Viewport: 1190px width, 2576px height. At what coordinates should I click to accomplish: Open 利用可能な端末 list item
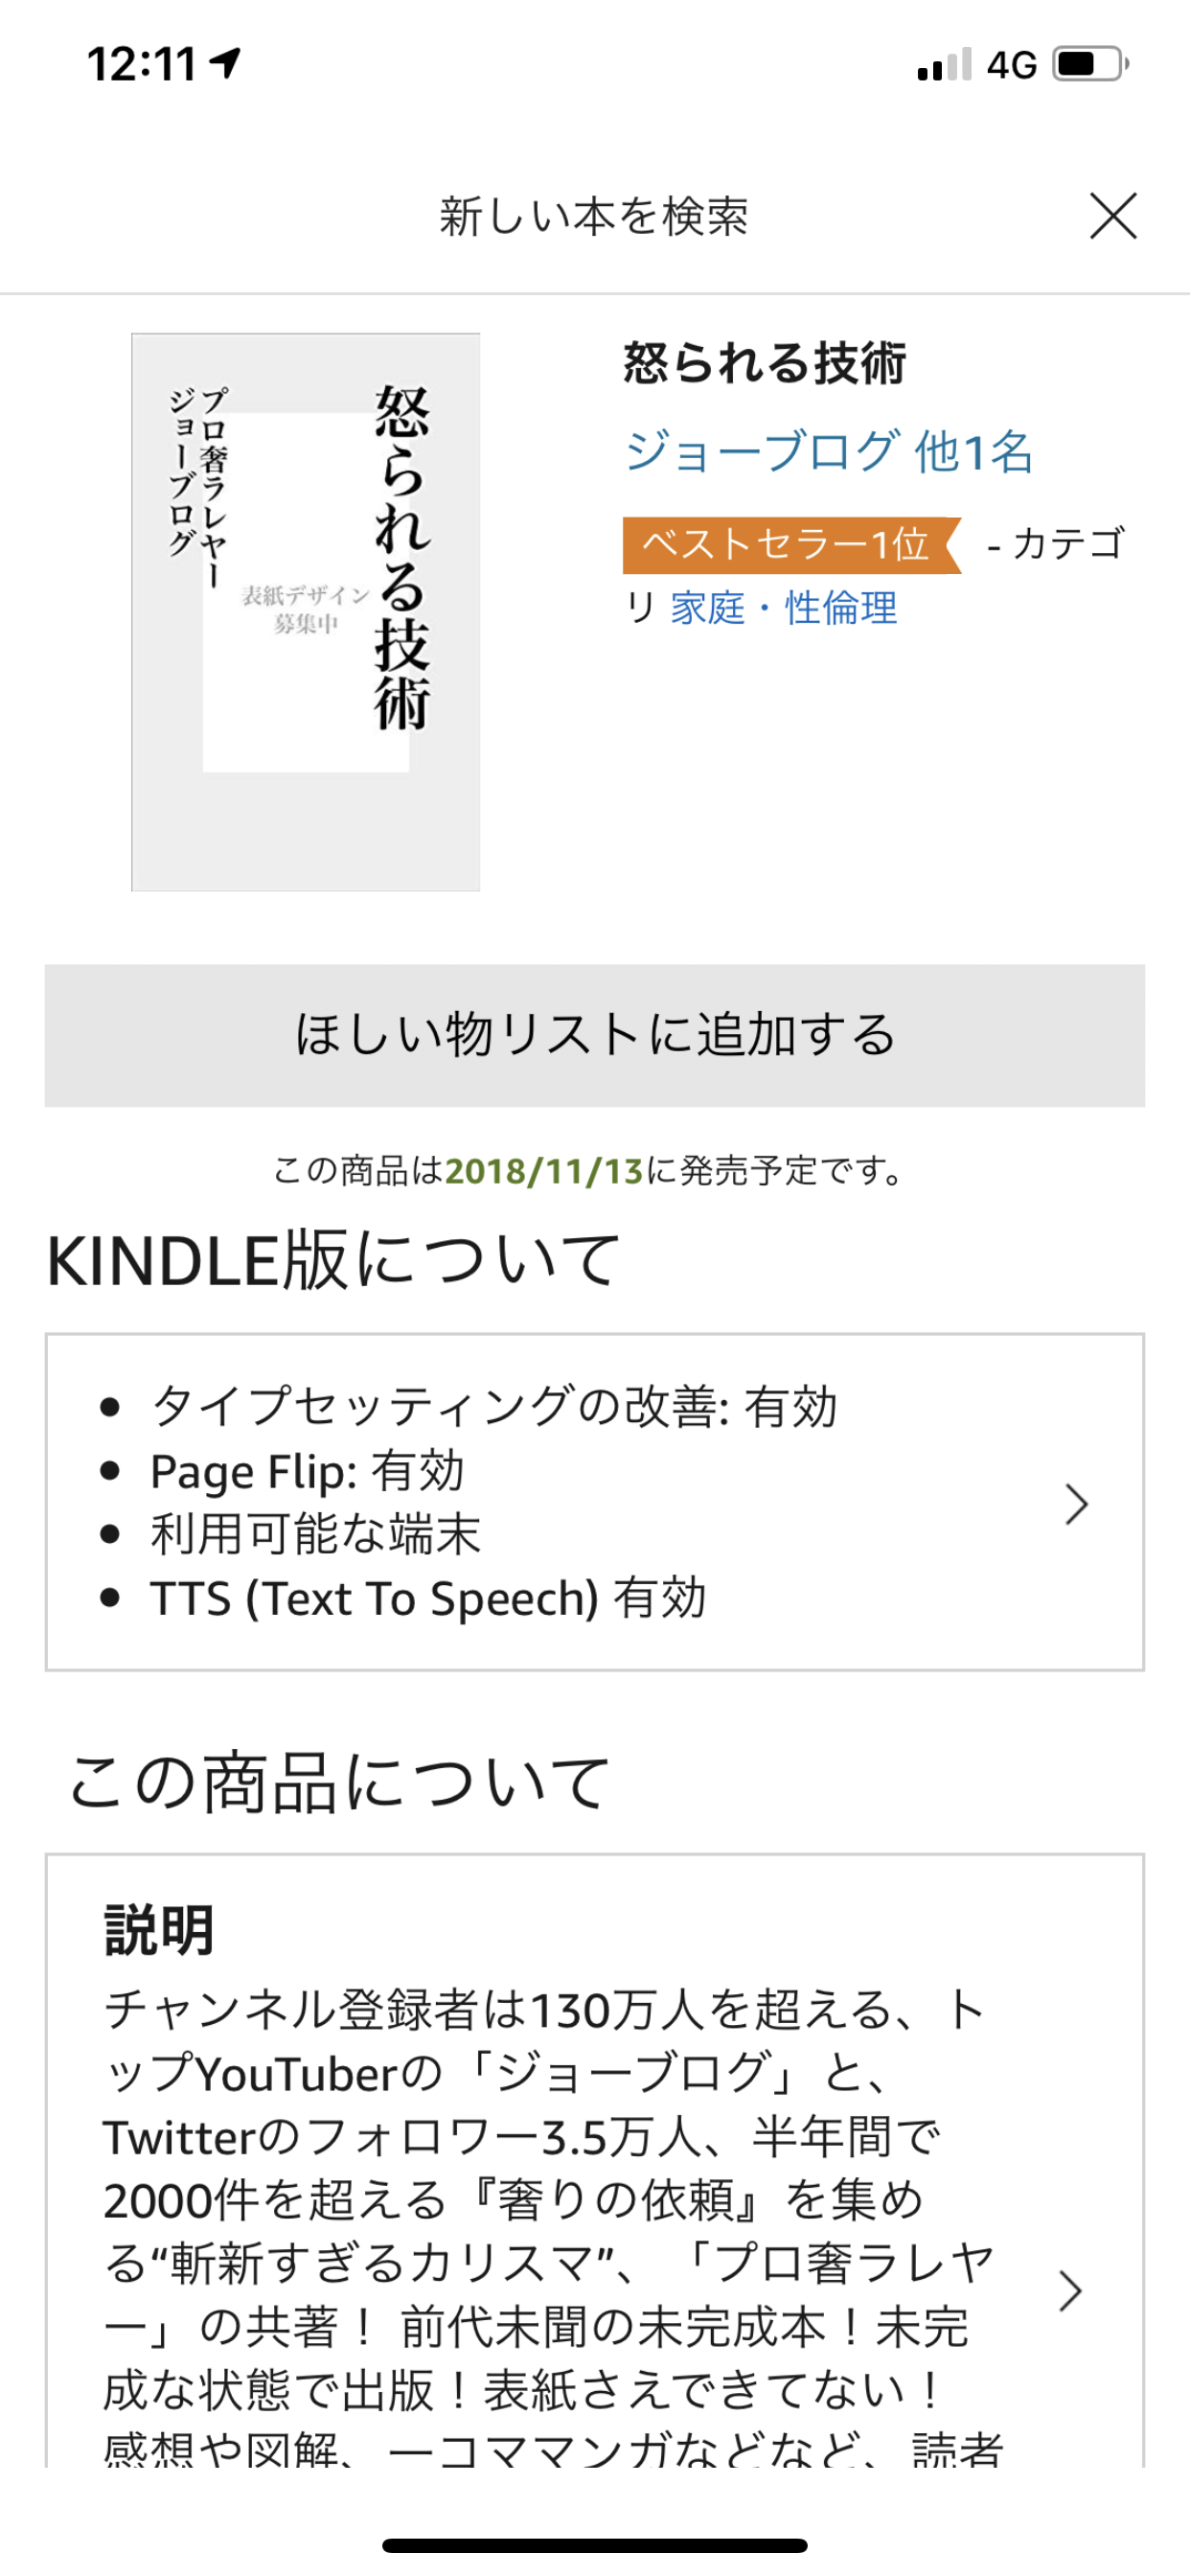(x=316, y=1534)
